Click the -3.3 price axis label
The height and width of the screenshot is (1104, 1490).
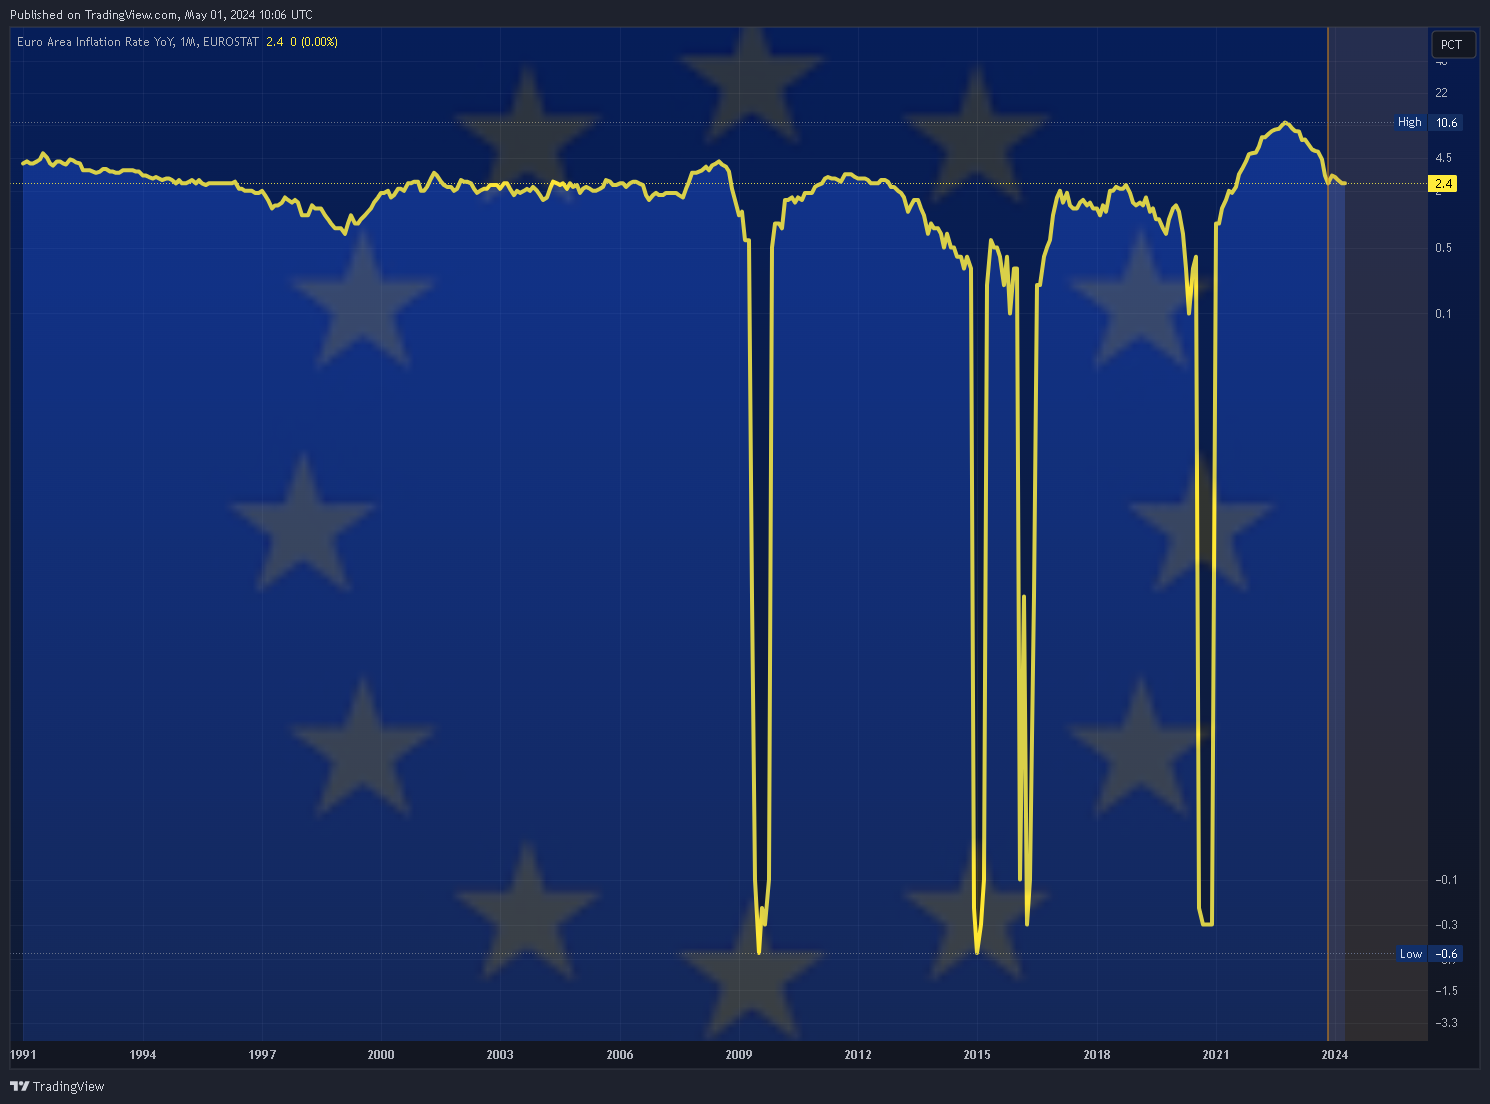(x=1446, y=1023)
